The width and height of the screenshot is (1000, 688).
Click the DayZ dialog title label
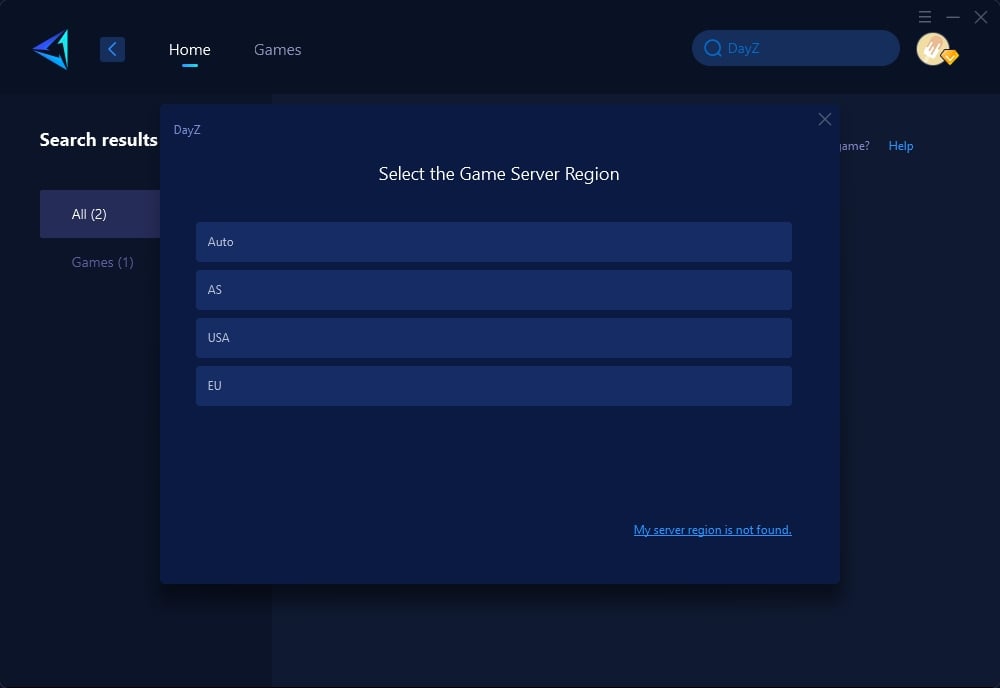(187, 130)
